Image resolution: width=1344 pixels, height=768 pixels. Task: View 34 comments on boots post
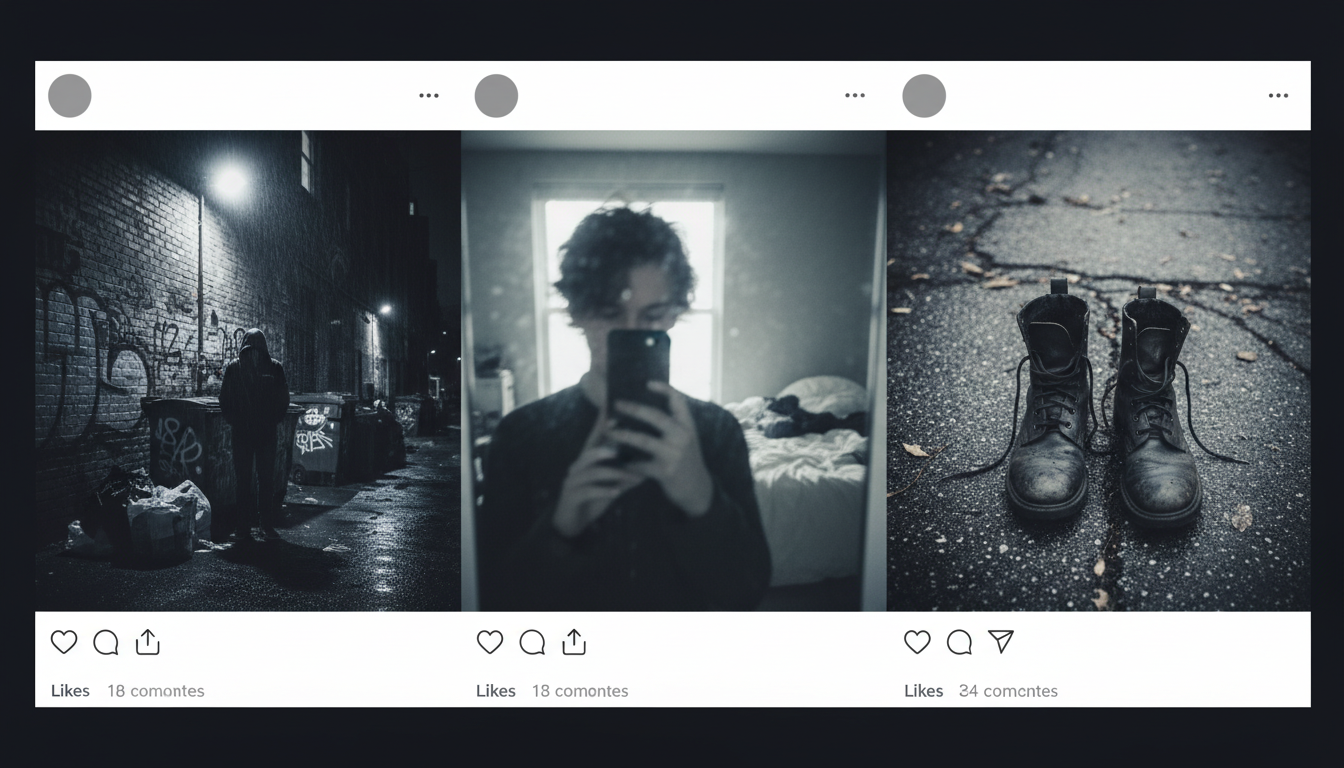pos(1008,691)
